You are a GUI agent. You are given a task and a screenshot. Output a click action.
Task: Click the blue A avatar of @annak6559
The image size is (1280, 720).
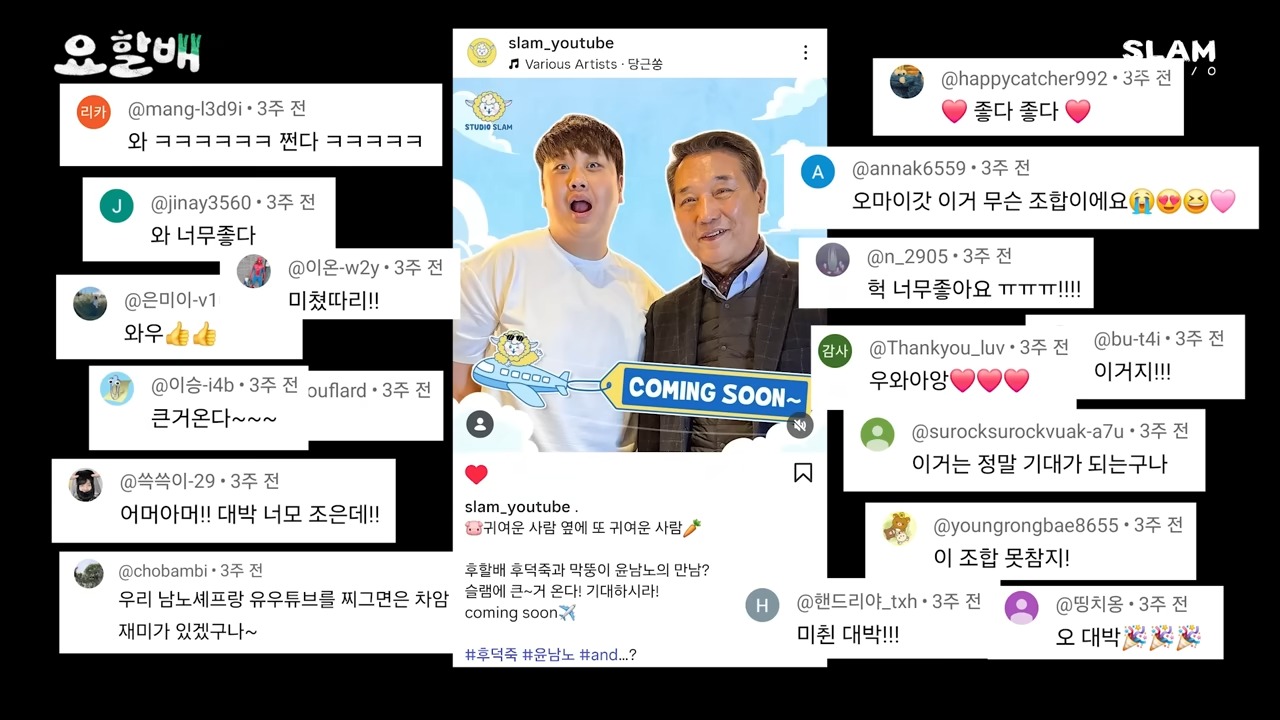point(818,172)
